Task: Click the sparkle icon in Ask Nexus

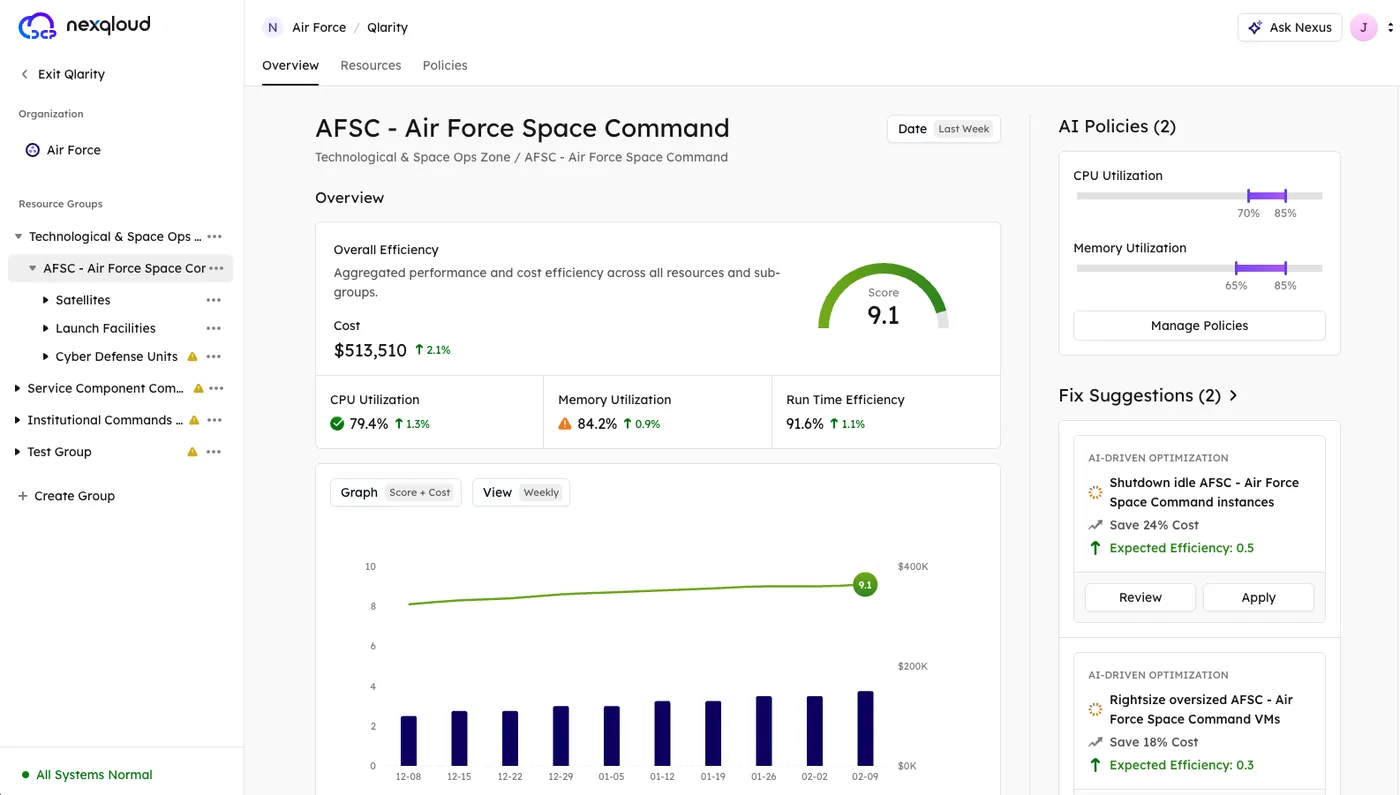Action: tap(1255, 27)
